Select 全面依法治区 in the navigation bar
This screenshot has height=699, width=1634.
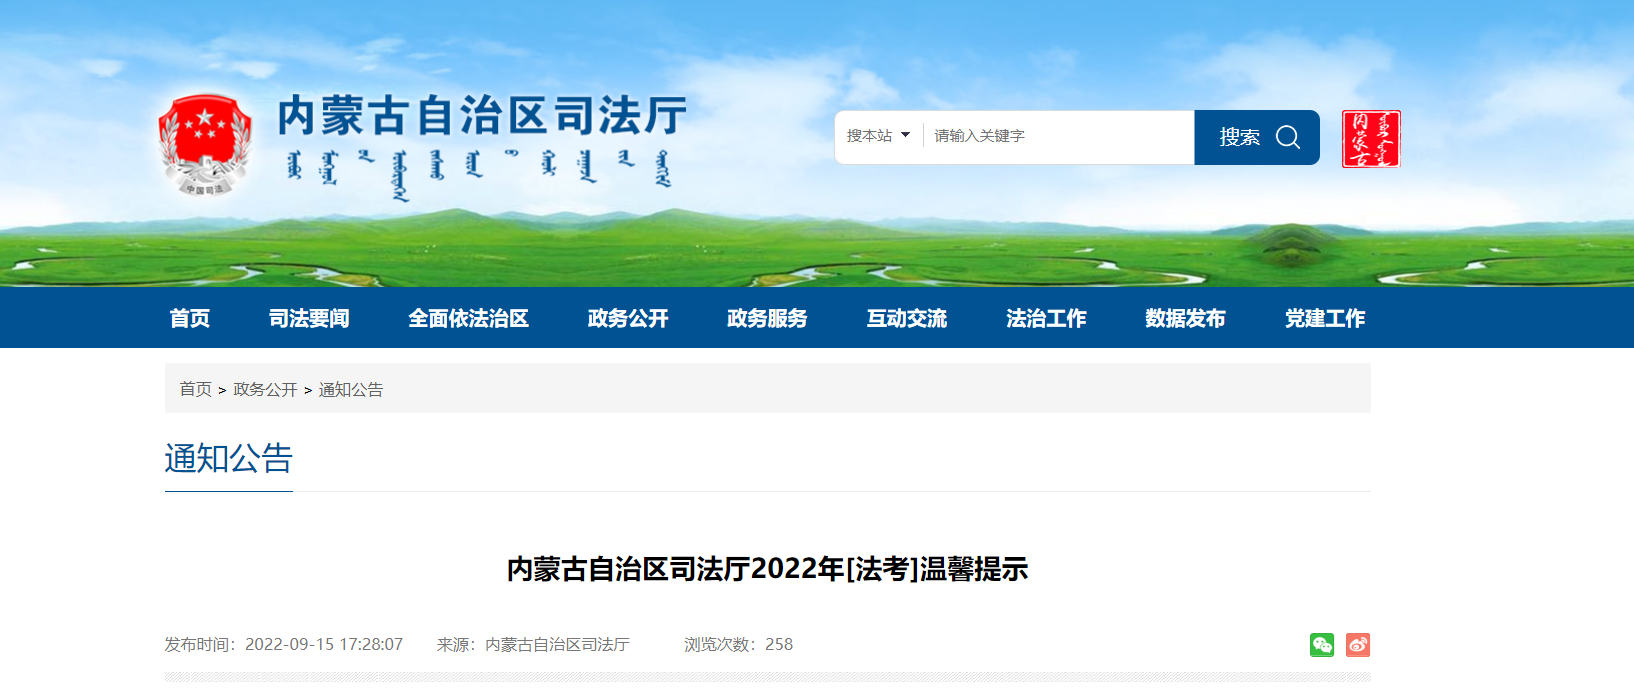pyautogui.click(x=468, y=318)
